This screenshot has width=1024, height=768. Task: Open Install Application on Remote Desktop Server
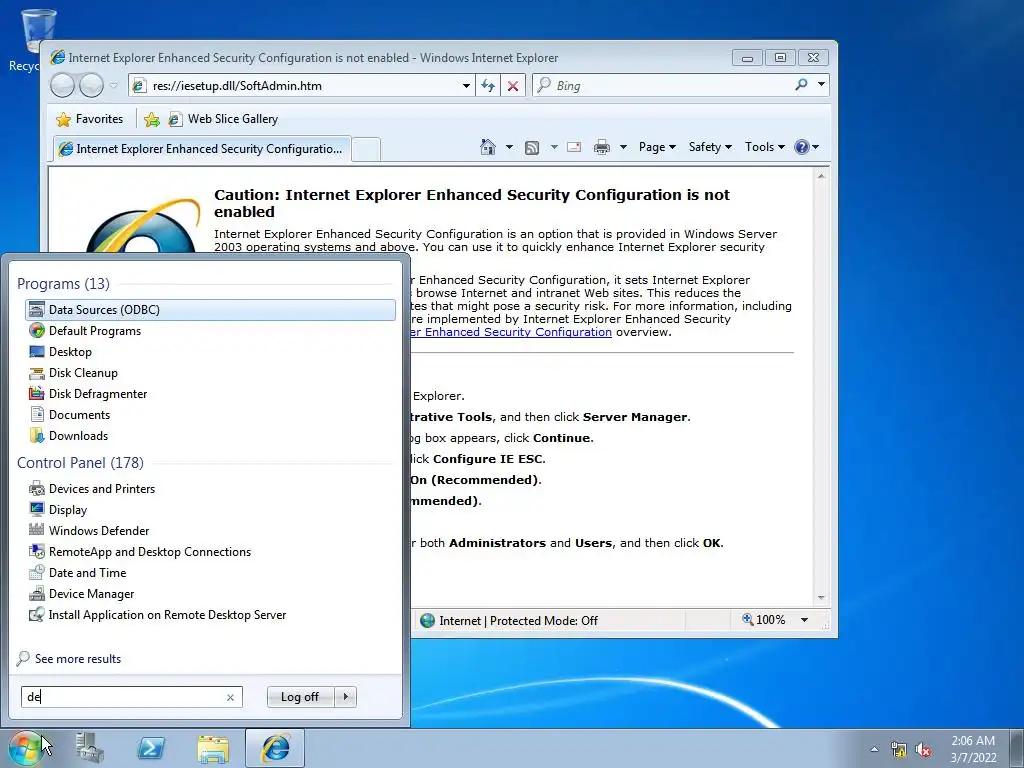click(210, 614)
